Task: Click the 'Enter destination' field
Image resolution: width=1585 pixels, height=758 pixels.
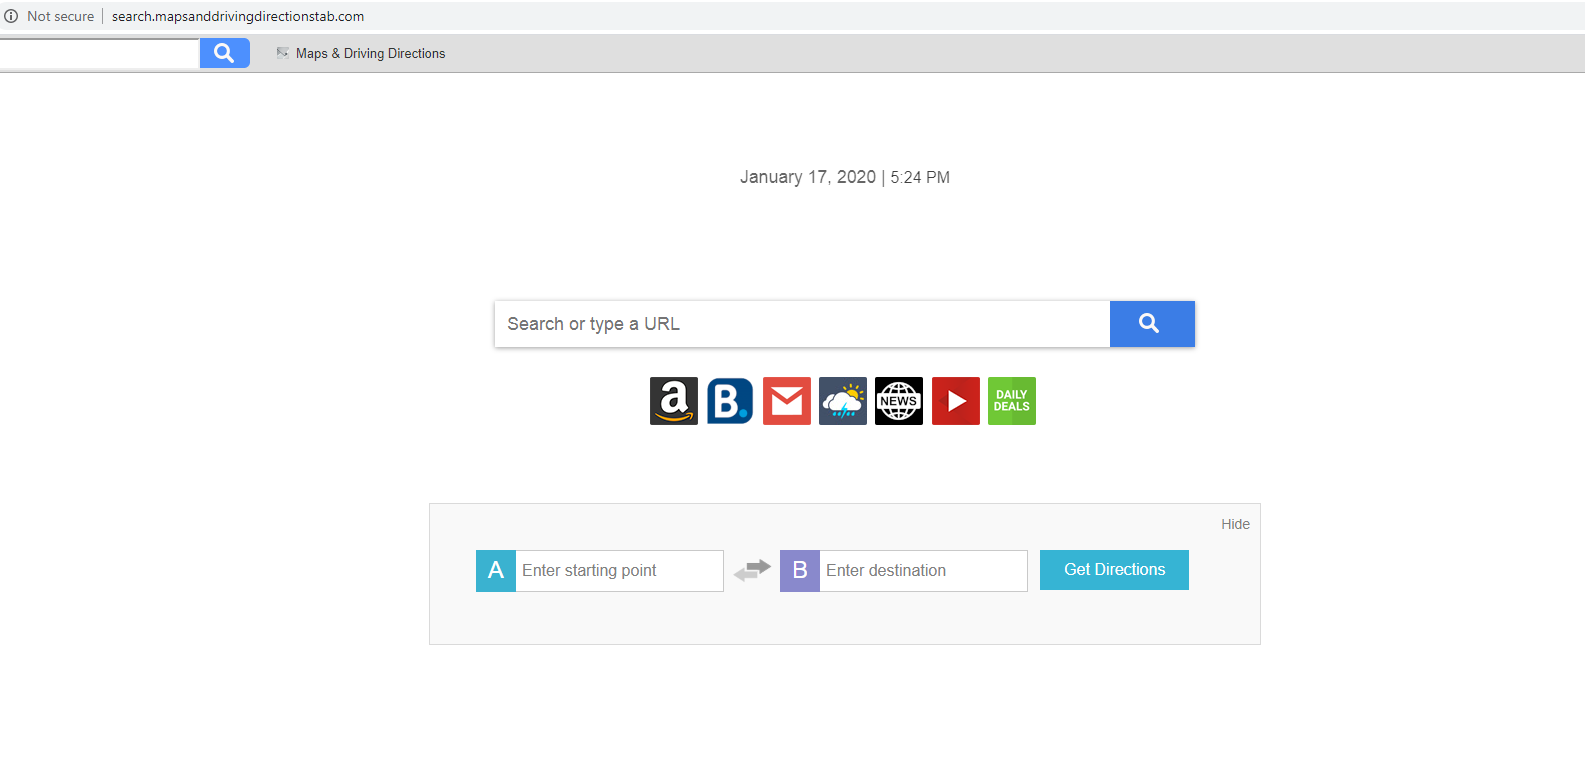Action: [923, 571]
